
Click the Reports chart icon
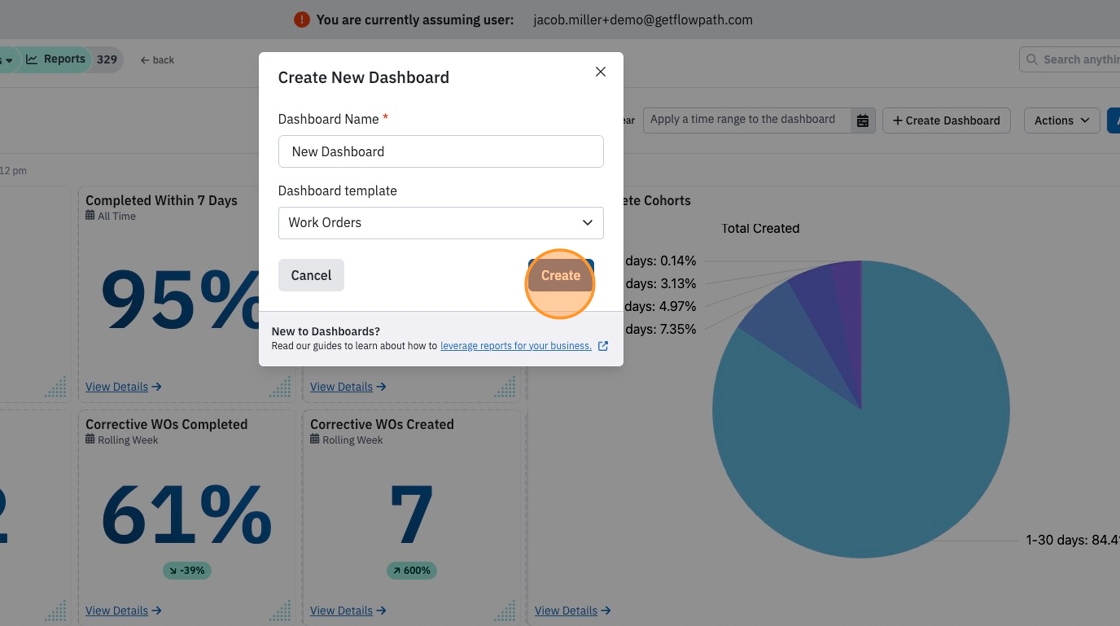pos(31,59)
